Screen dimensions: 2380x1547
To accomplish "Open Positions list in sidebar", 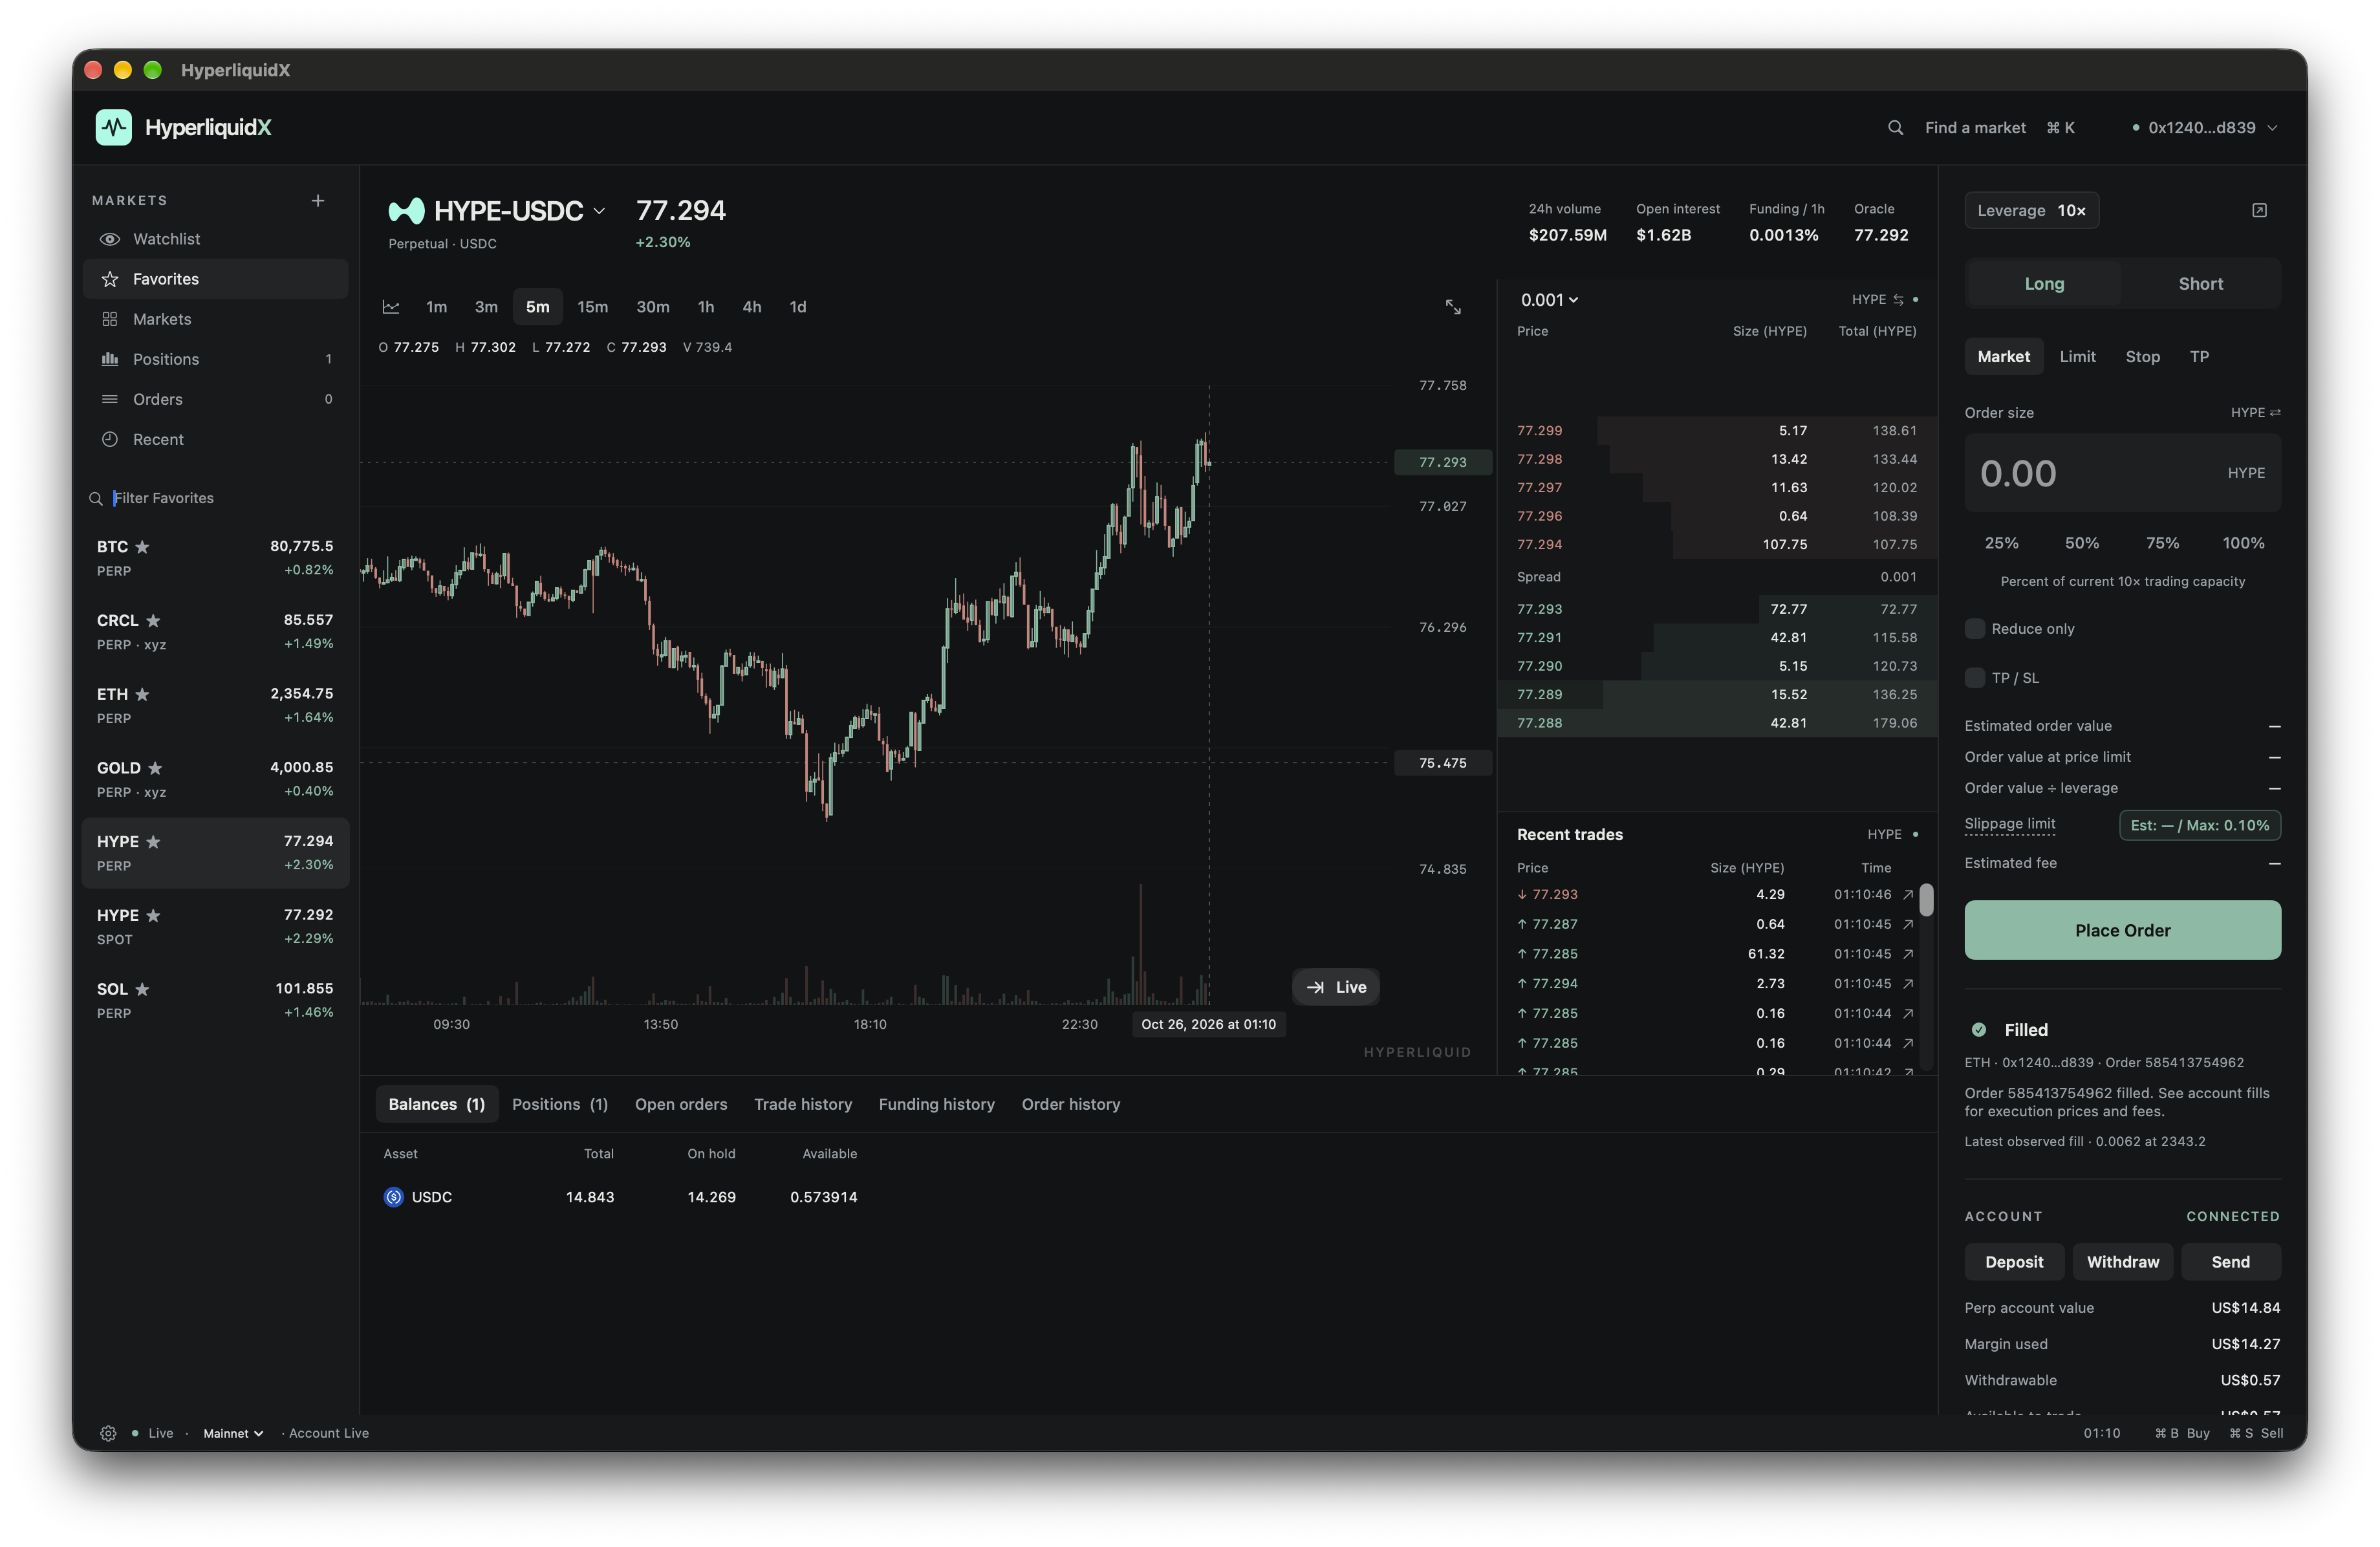I will coord(215,359).
